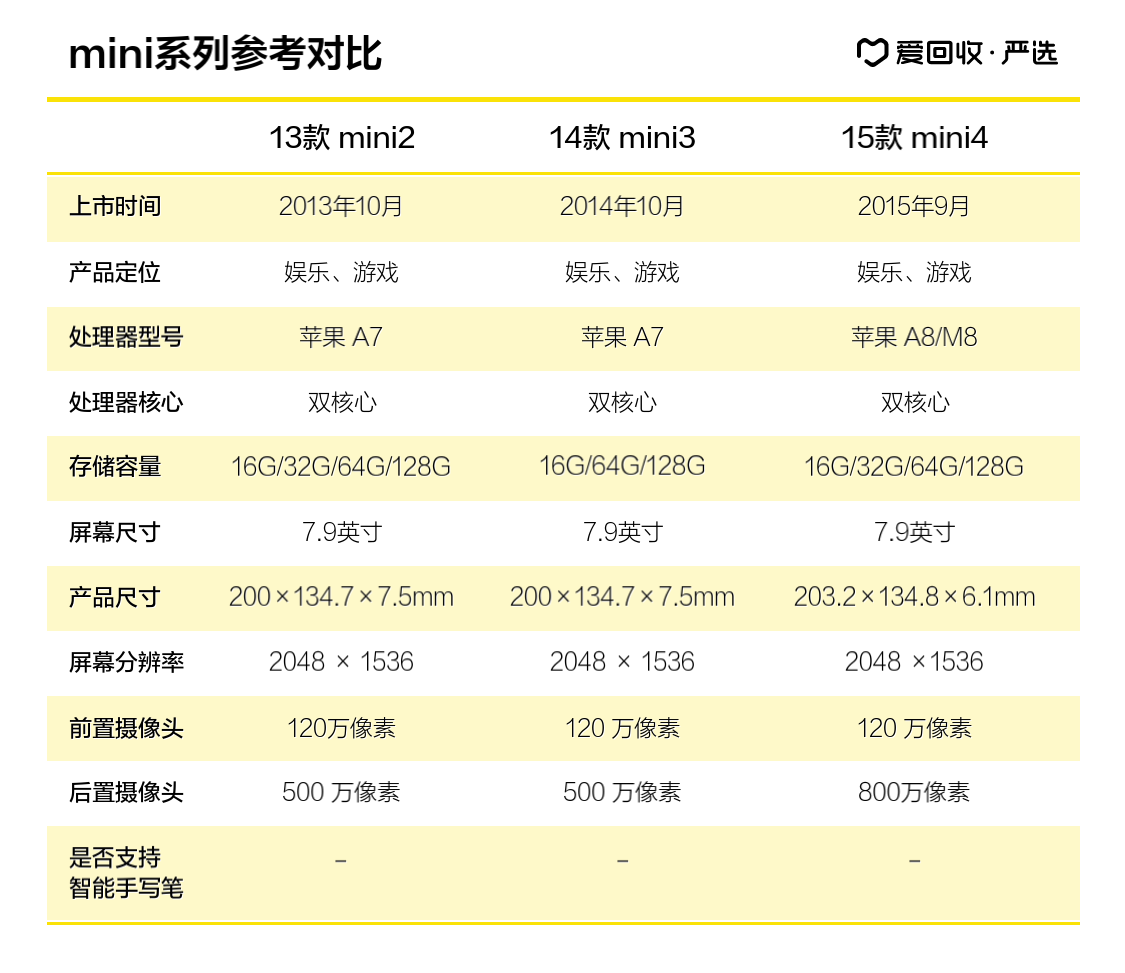Click the 上市时间 row label
The height and width of the screenshot is (973, 1125).
[x=115, y=207]
